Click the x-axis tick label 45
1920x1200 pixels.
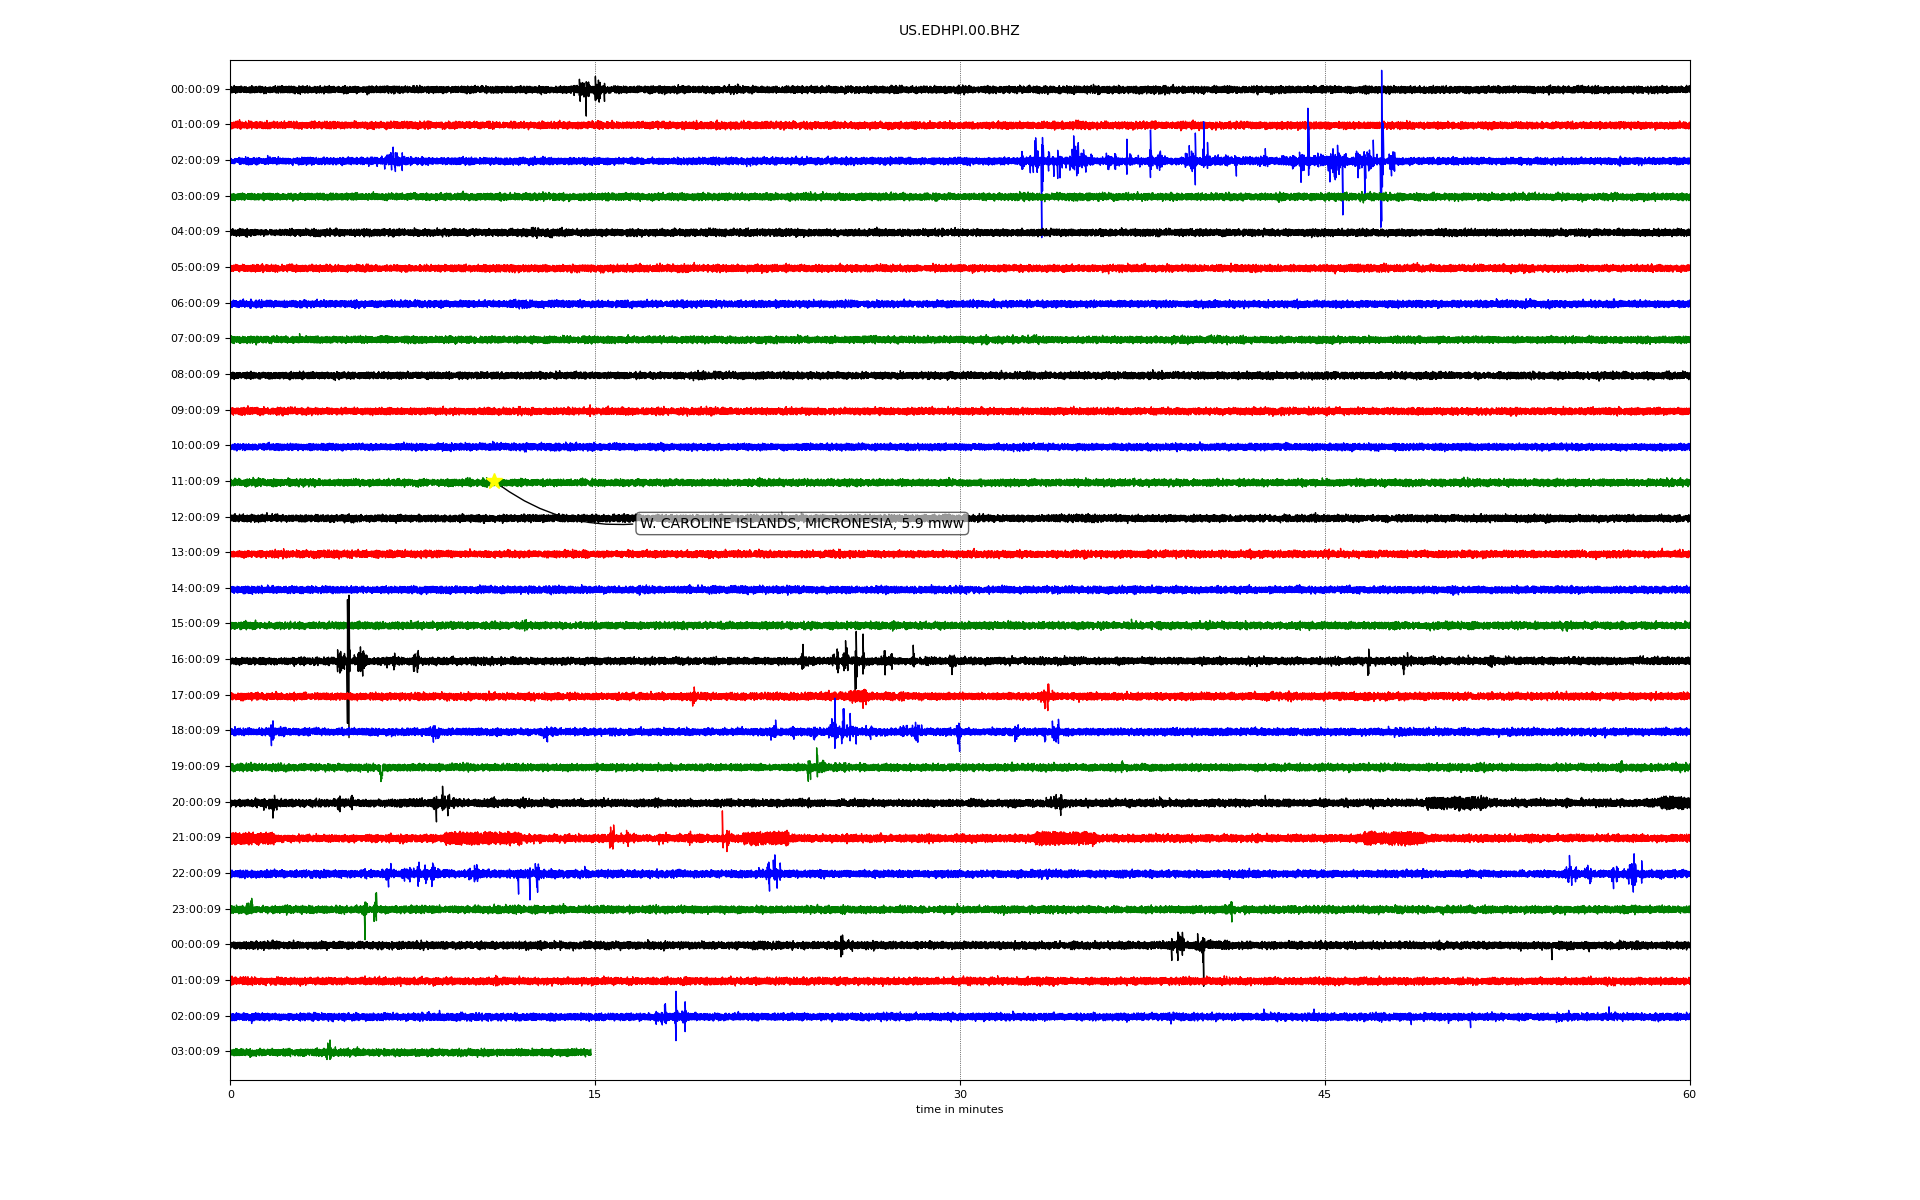(1325, 1094)
